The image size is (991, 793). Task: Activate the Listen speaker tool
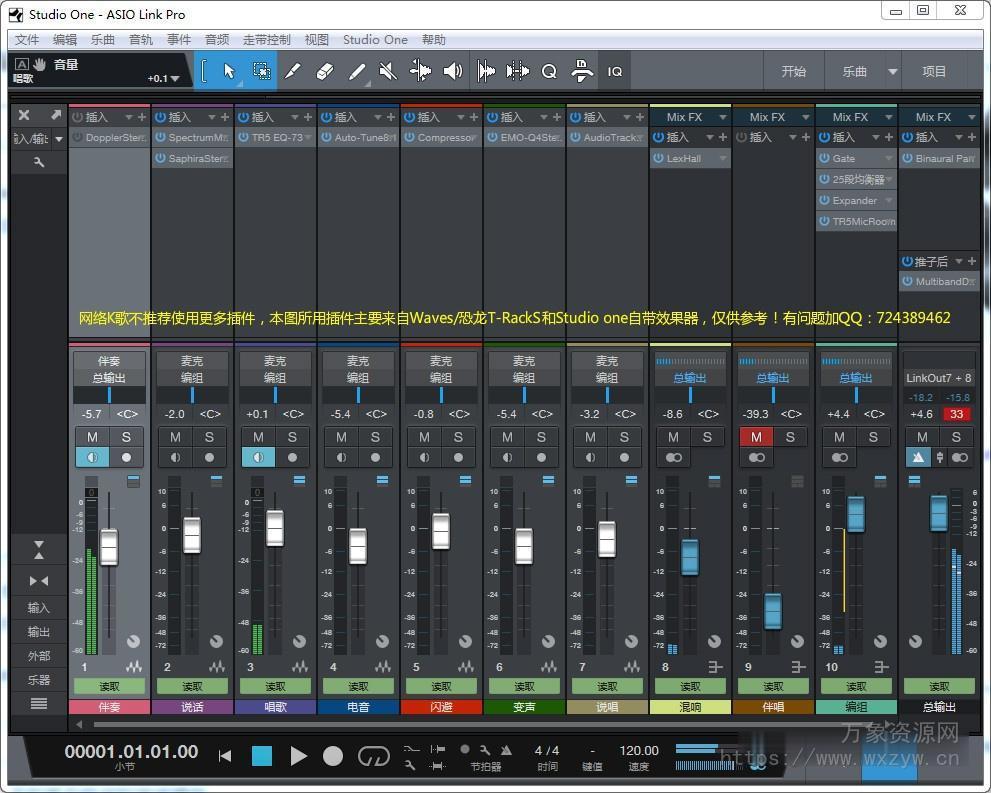(453, 71)
